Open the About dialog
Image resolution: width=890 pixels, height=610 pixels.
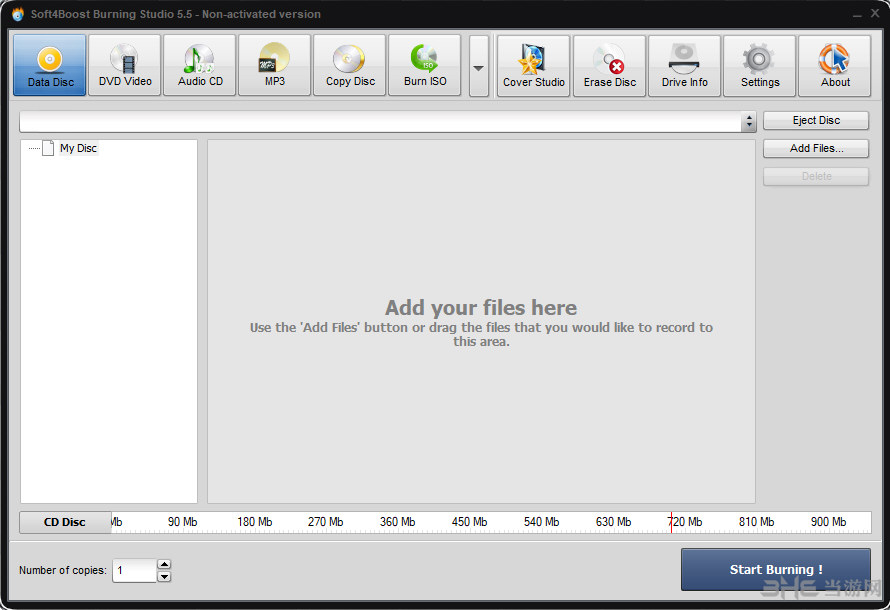834,66
